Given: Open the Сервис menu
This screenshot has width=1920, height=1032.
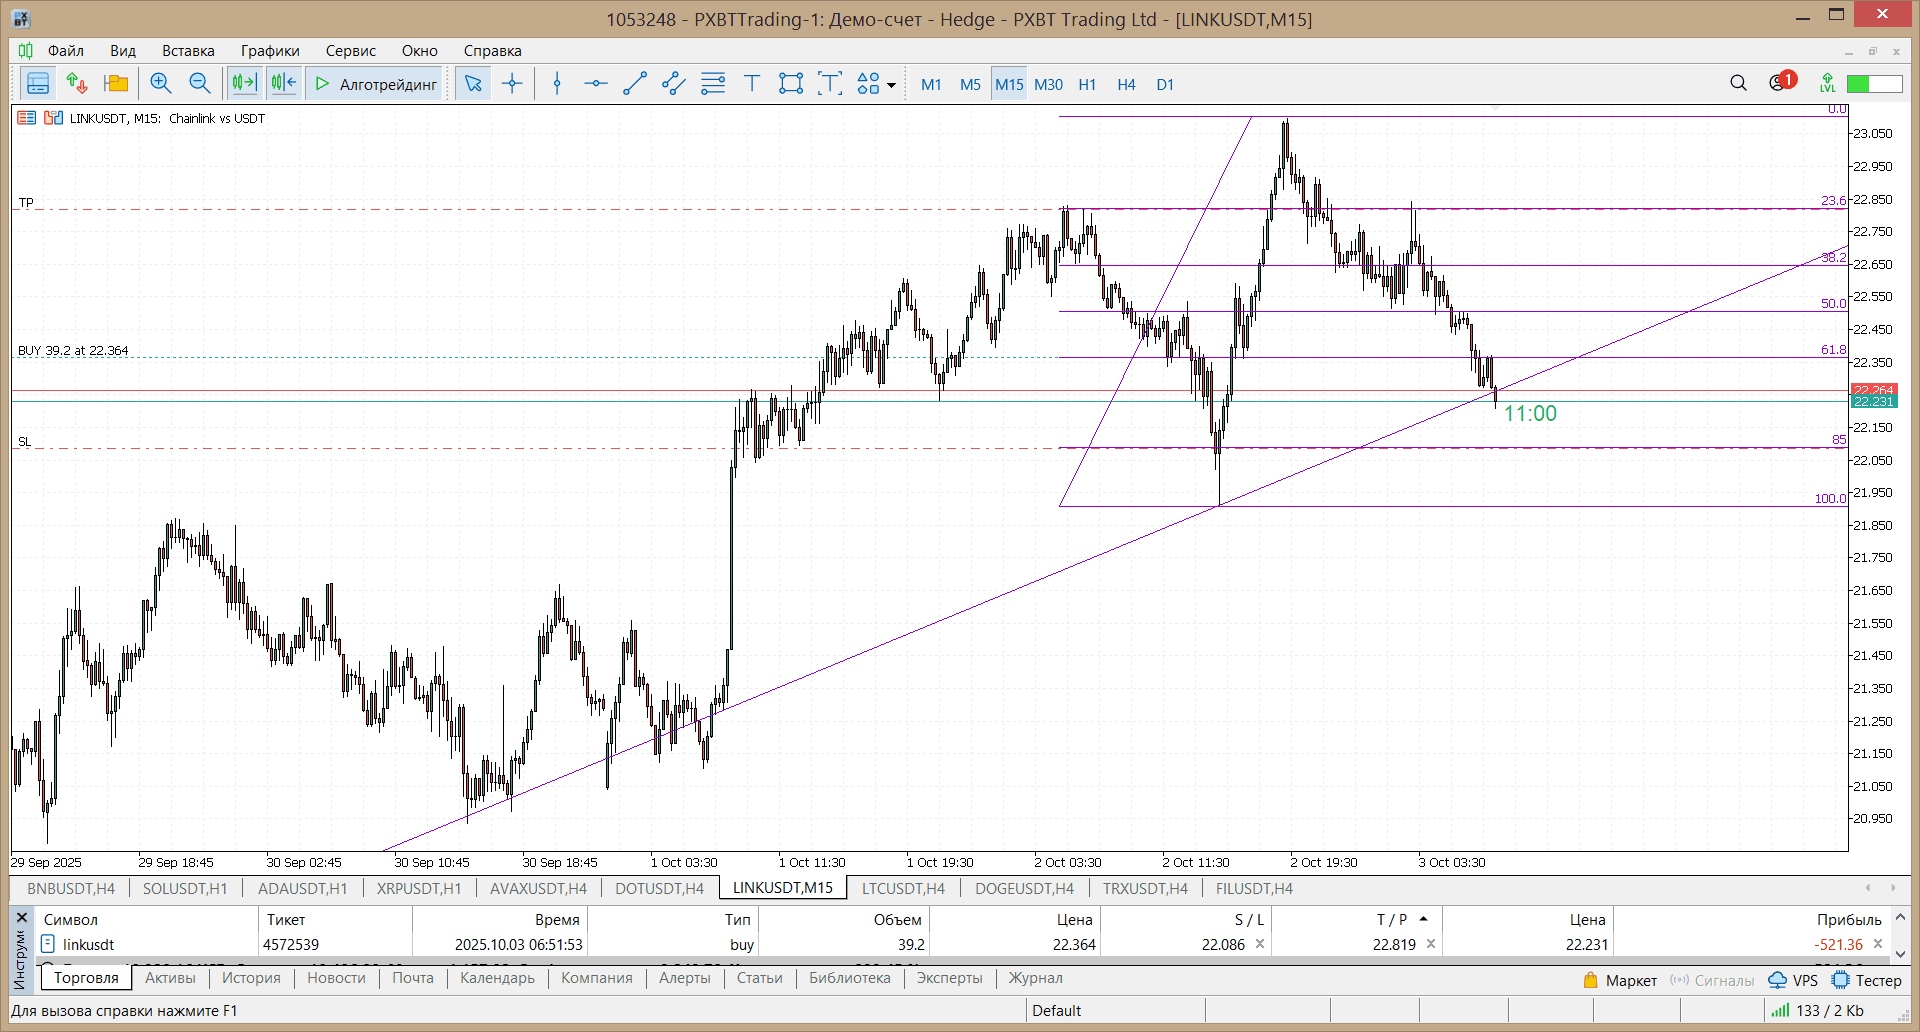Looking at the screenshot, I should click(x=350, y=51).
